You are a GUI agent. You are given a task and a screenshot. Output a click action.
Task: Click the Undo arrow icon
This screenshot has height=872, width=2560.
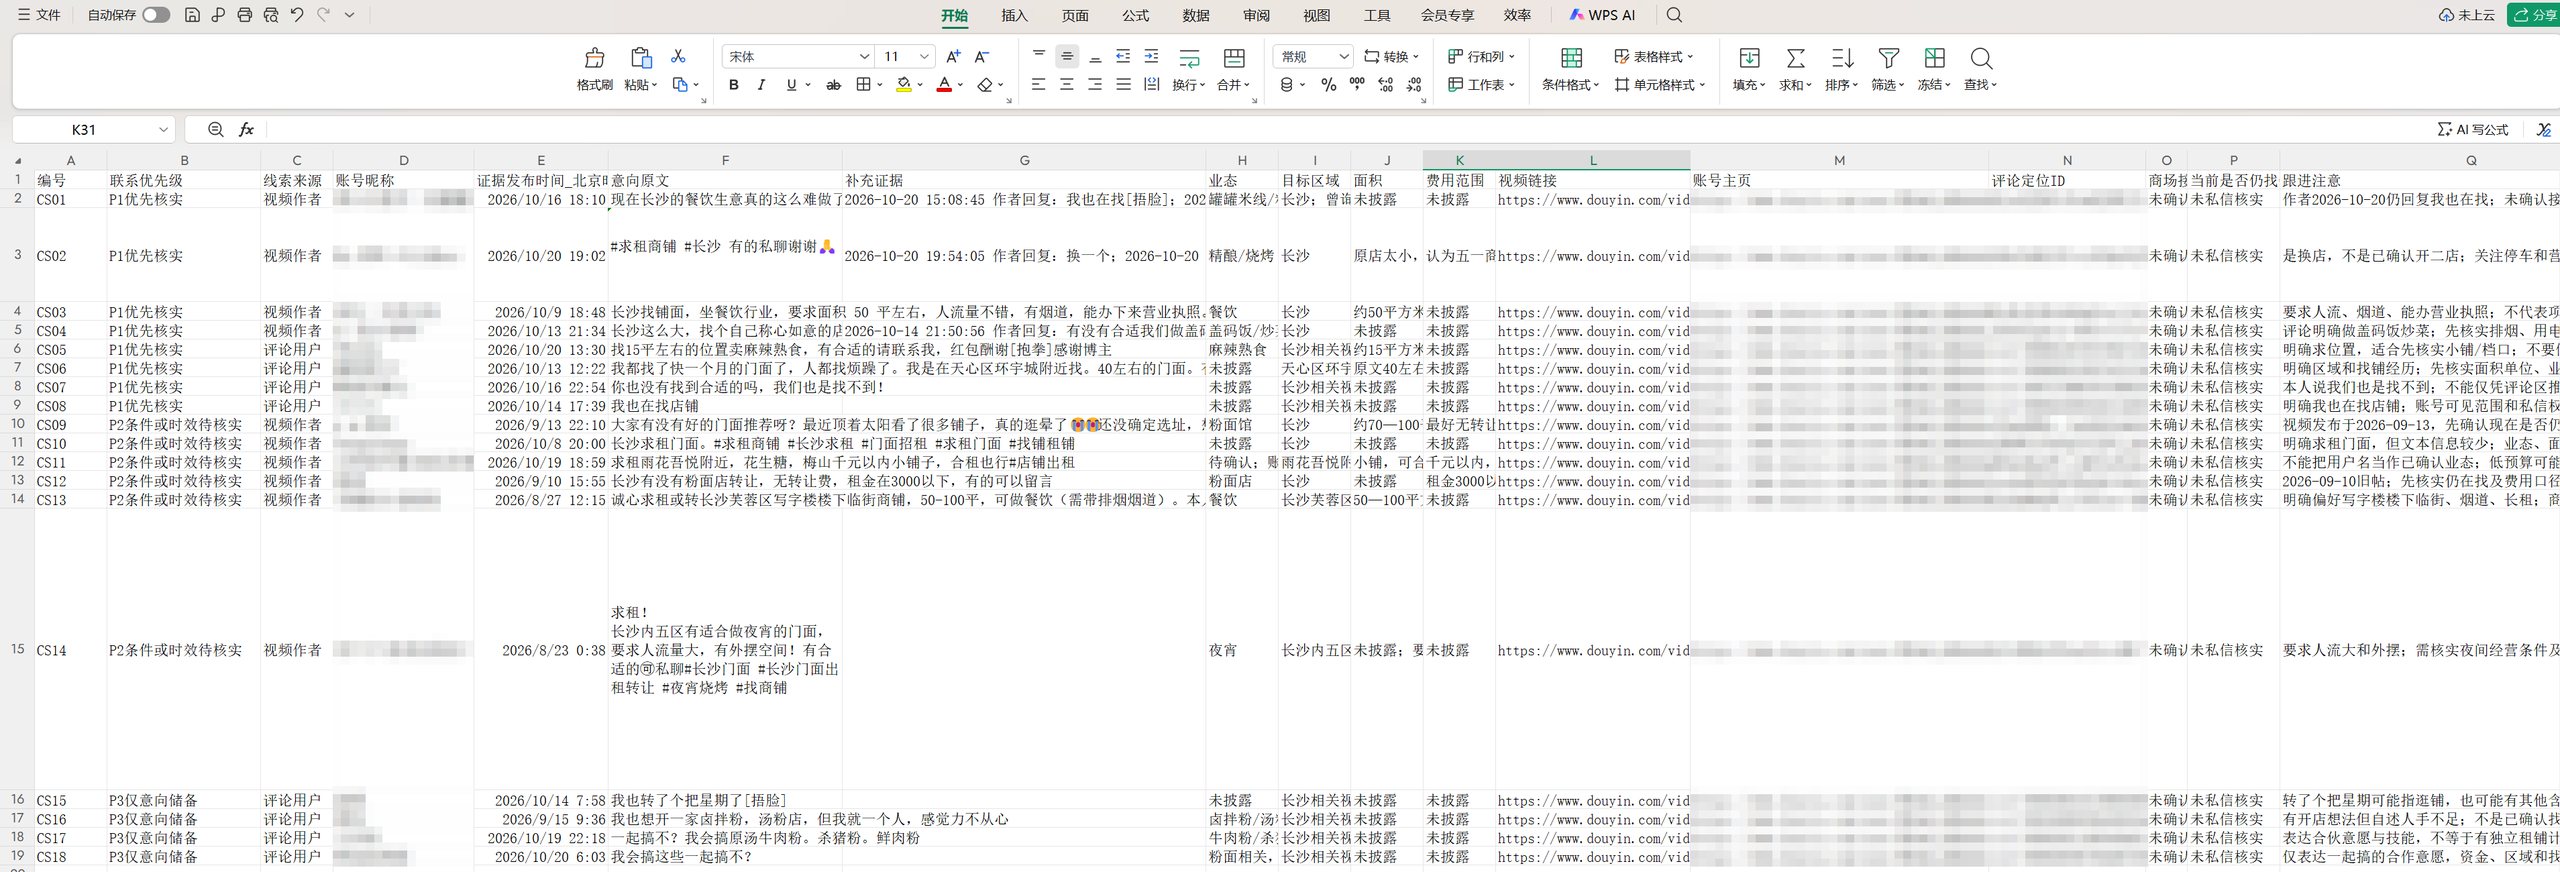coord(297,15)
